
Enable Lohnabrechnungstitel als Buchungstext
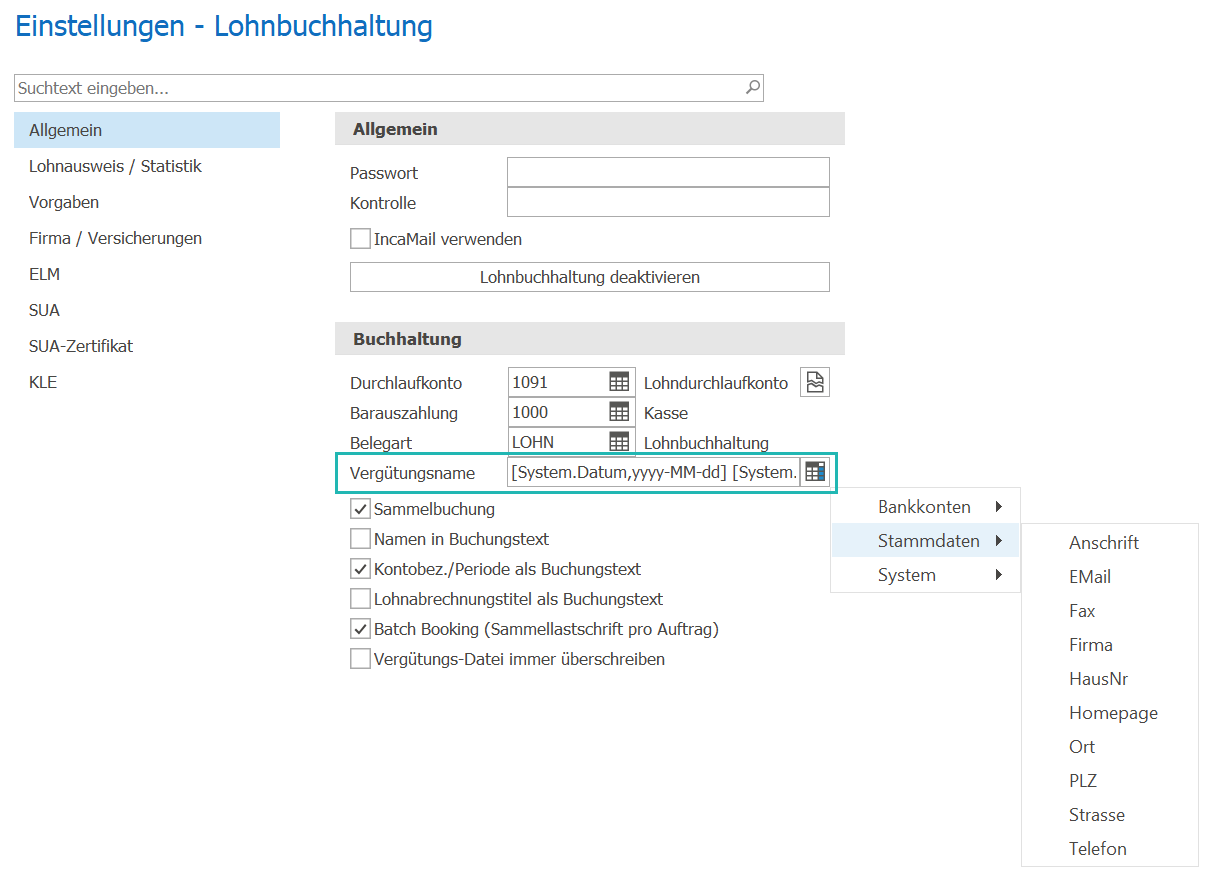pos(360,599)
